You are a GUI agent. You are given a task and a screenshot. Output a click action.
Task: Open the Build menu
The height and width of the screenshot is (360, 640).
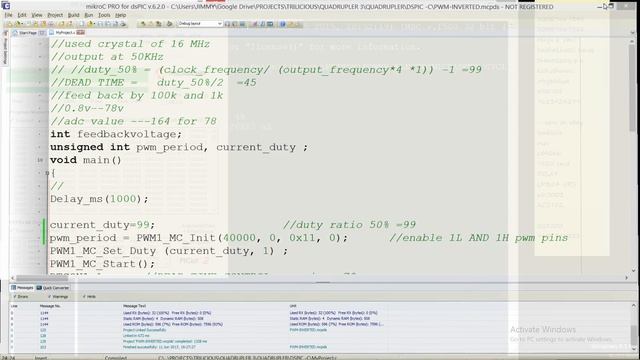pos(73,15)
